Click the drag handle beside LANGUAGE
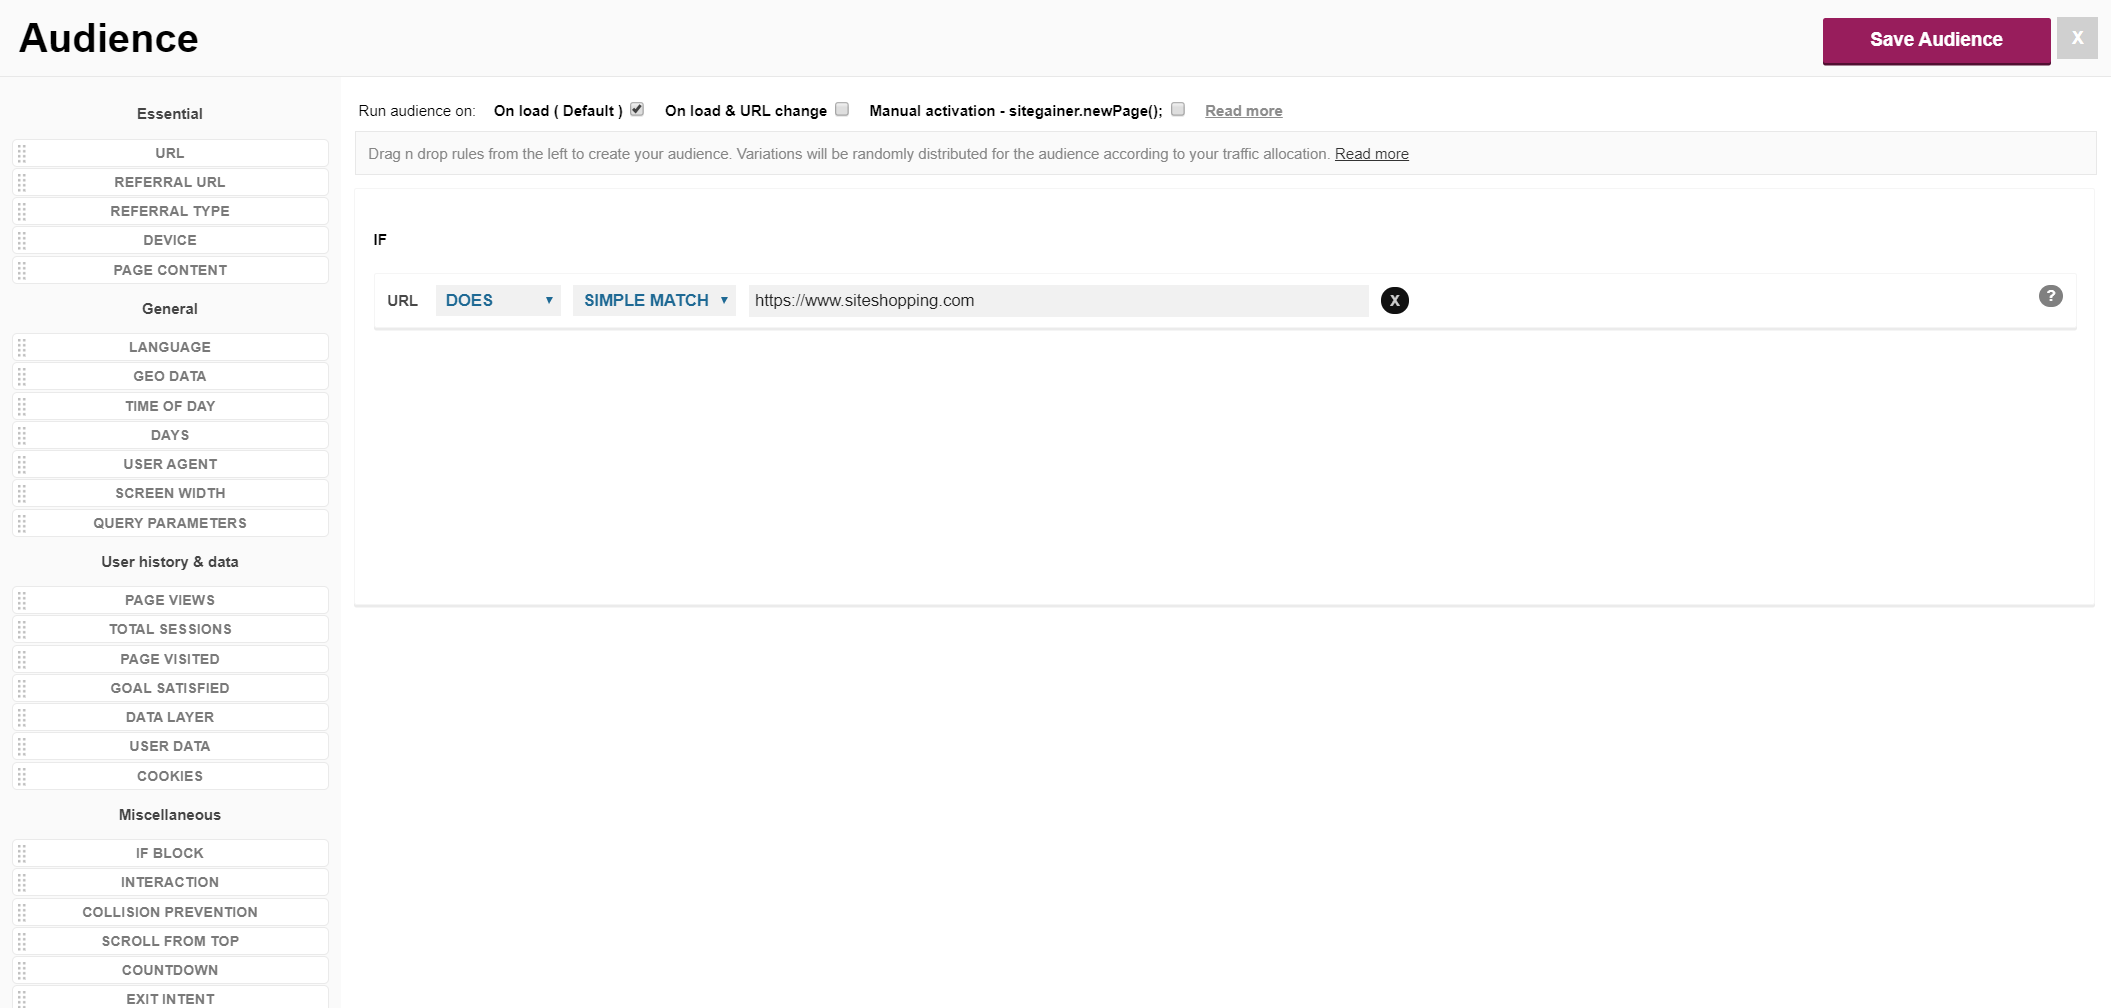The height and width of the screenshot is (1008, 2111). tap(22, 347)
